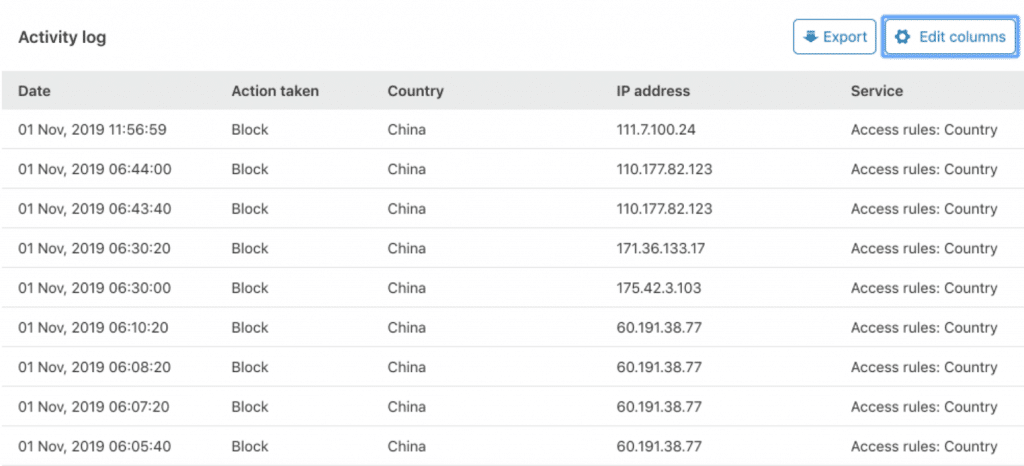Click China in the 06:30:00 row

(406, 288)
